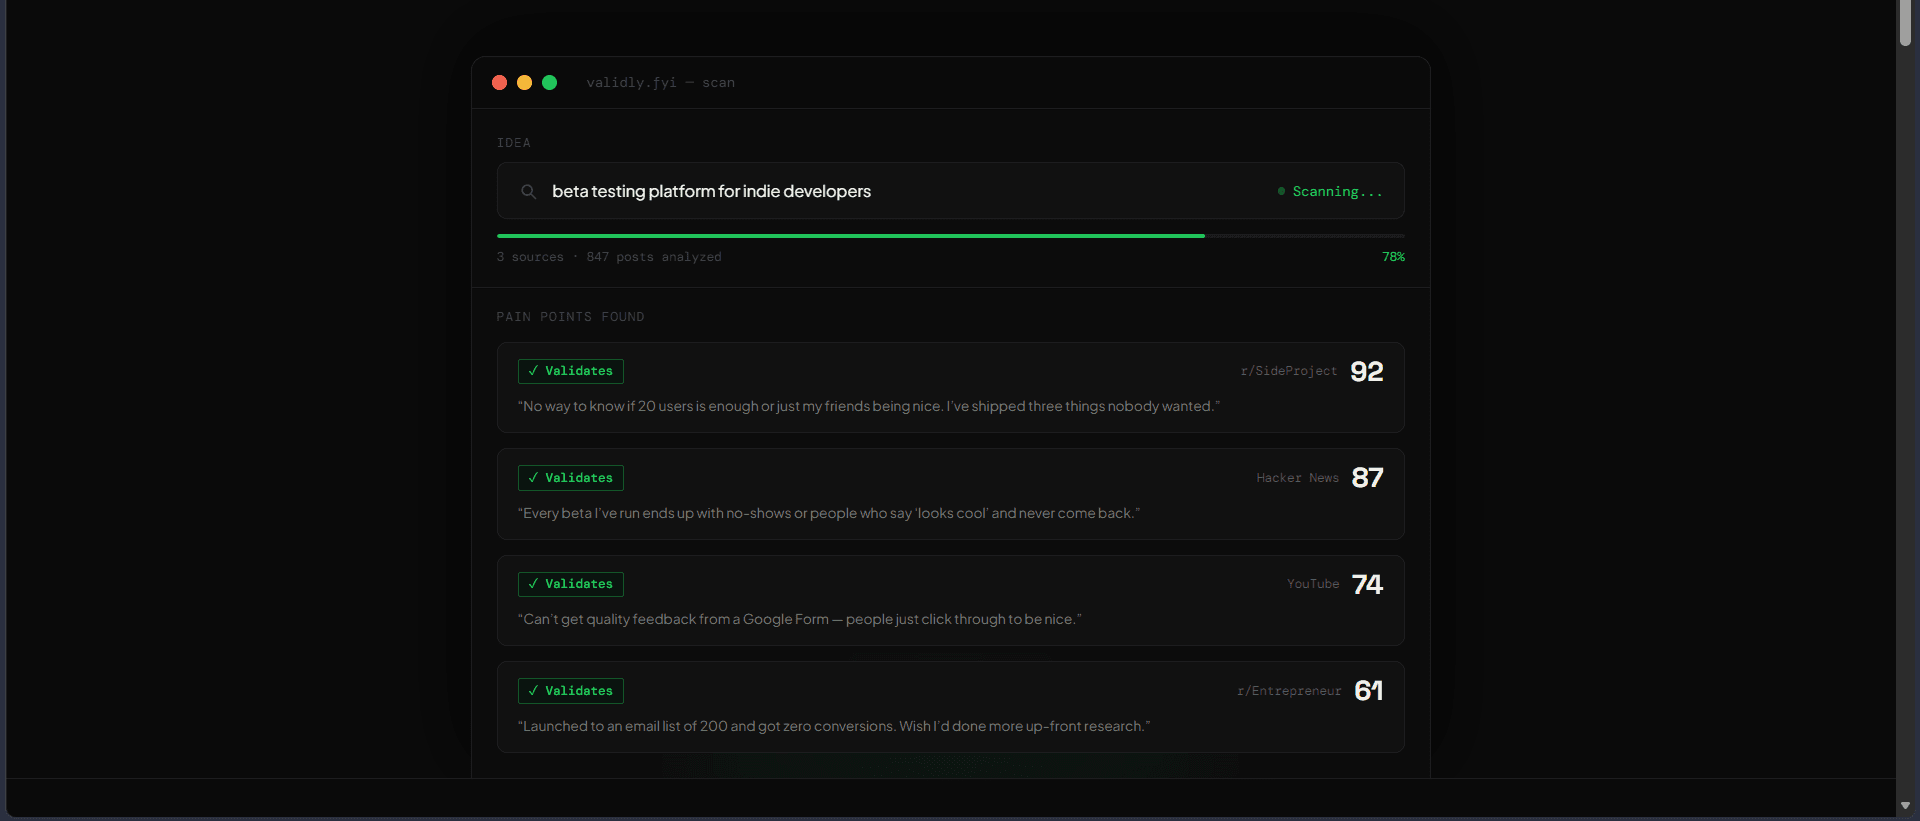The image size is (1920, 821).
Task: Click the r/Entrepreneur source label
Action: pyautogui.click(x=1289, y=691)
